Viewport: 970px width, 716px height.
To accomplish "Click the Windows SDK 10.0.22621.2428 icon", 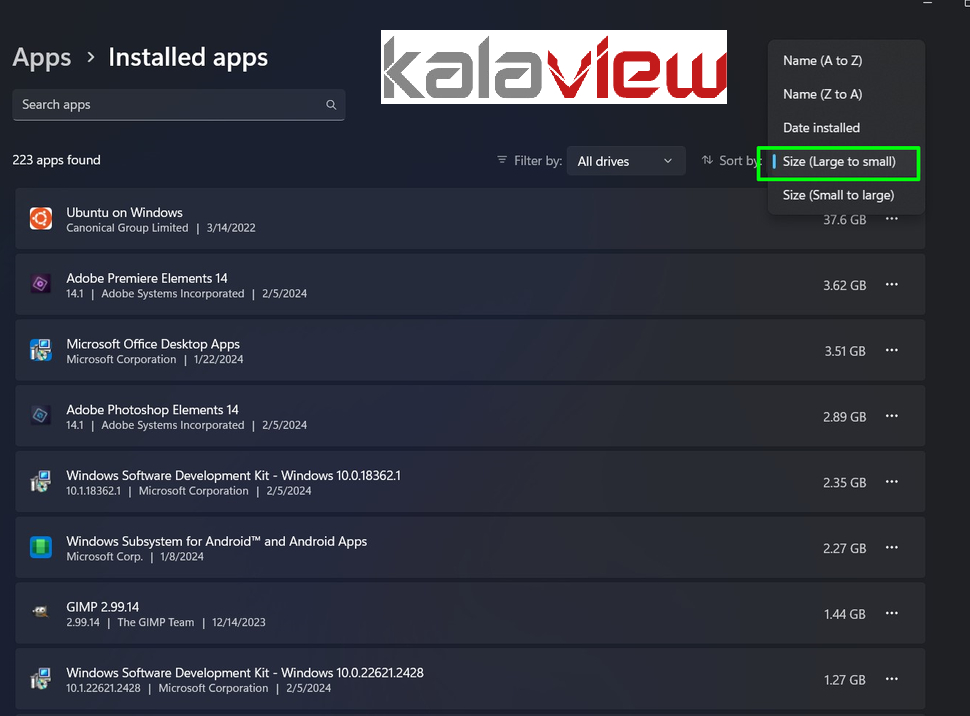I will 41,679.
